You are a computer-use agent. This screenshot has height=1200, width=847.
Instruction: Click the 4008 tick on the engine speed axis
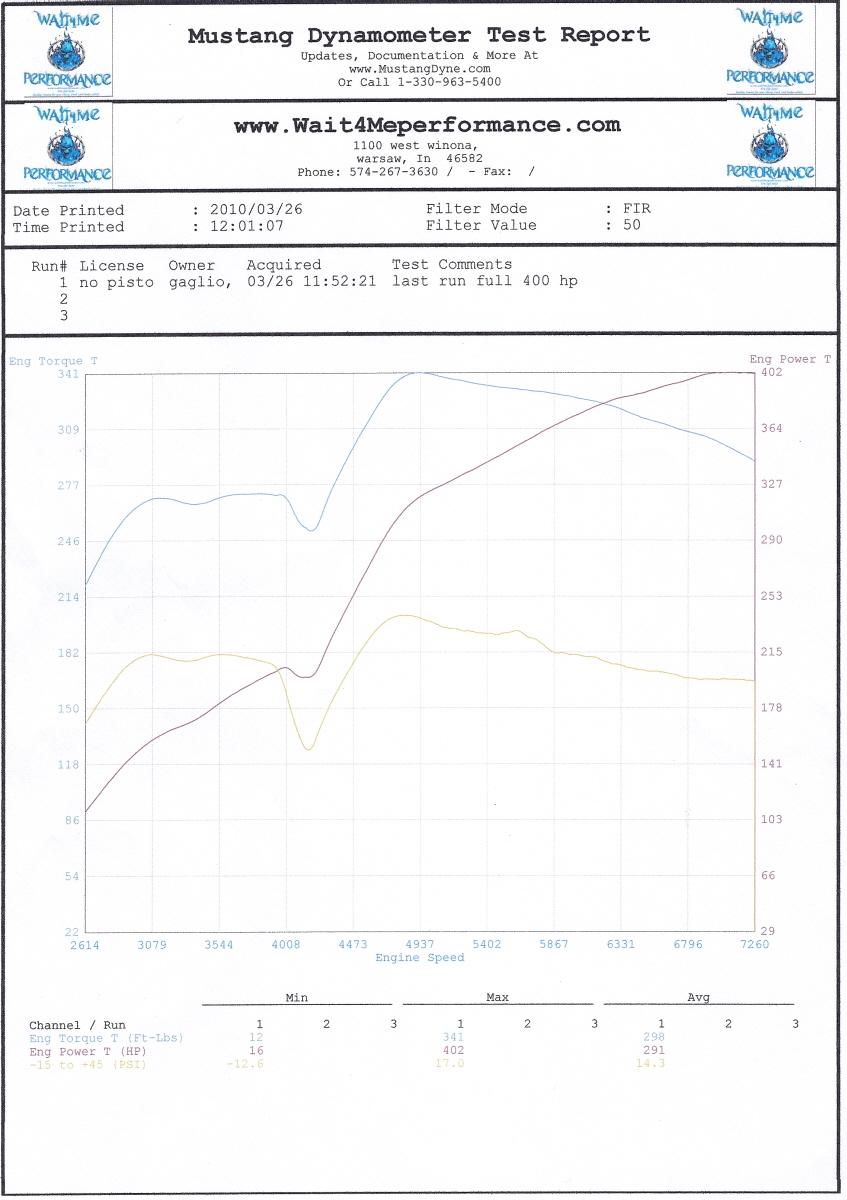tap(286, 945)
